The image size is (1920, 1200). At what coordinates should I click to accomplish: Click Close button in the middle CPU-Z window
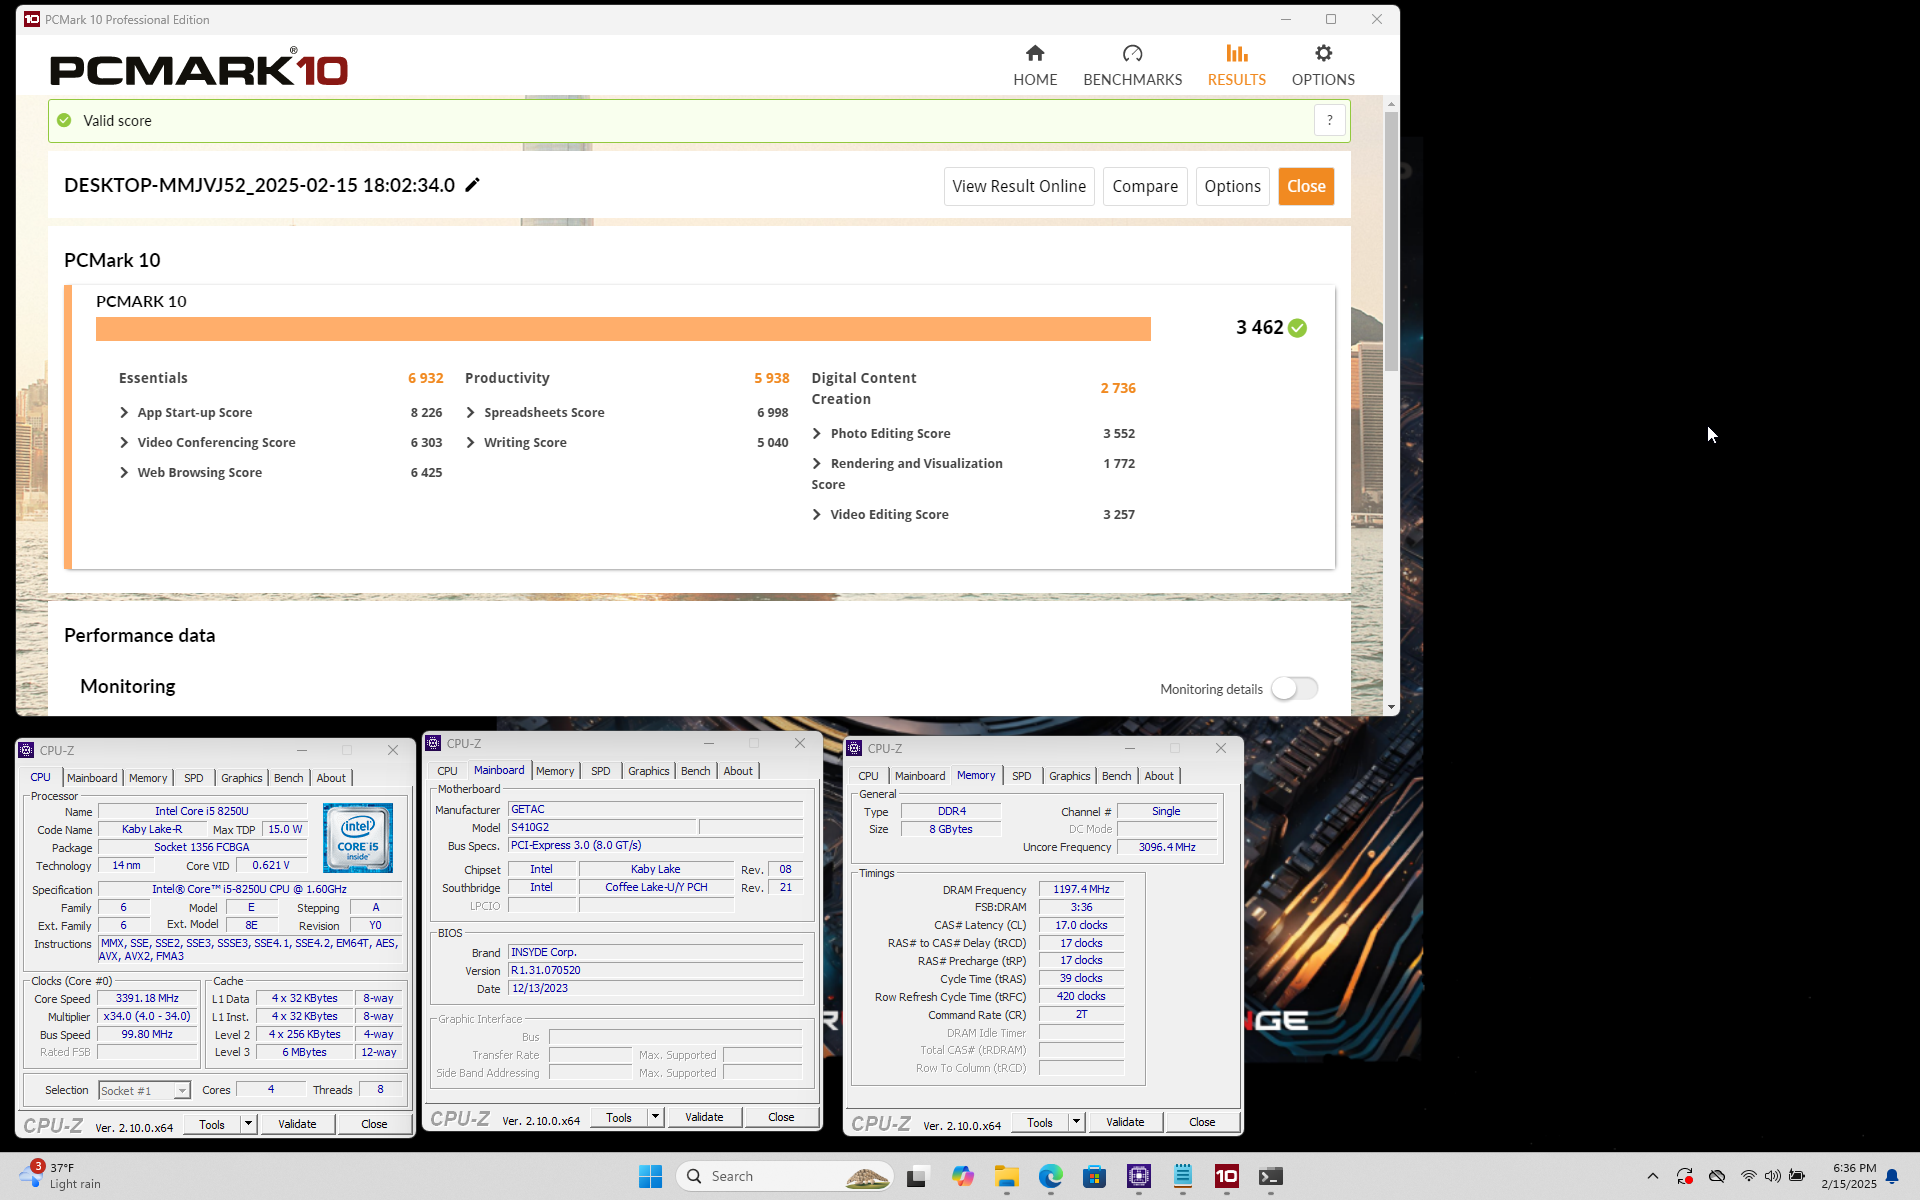coord(781,1117)
